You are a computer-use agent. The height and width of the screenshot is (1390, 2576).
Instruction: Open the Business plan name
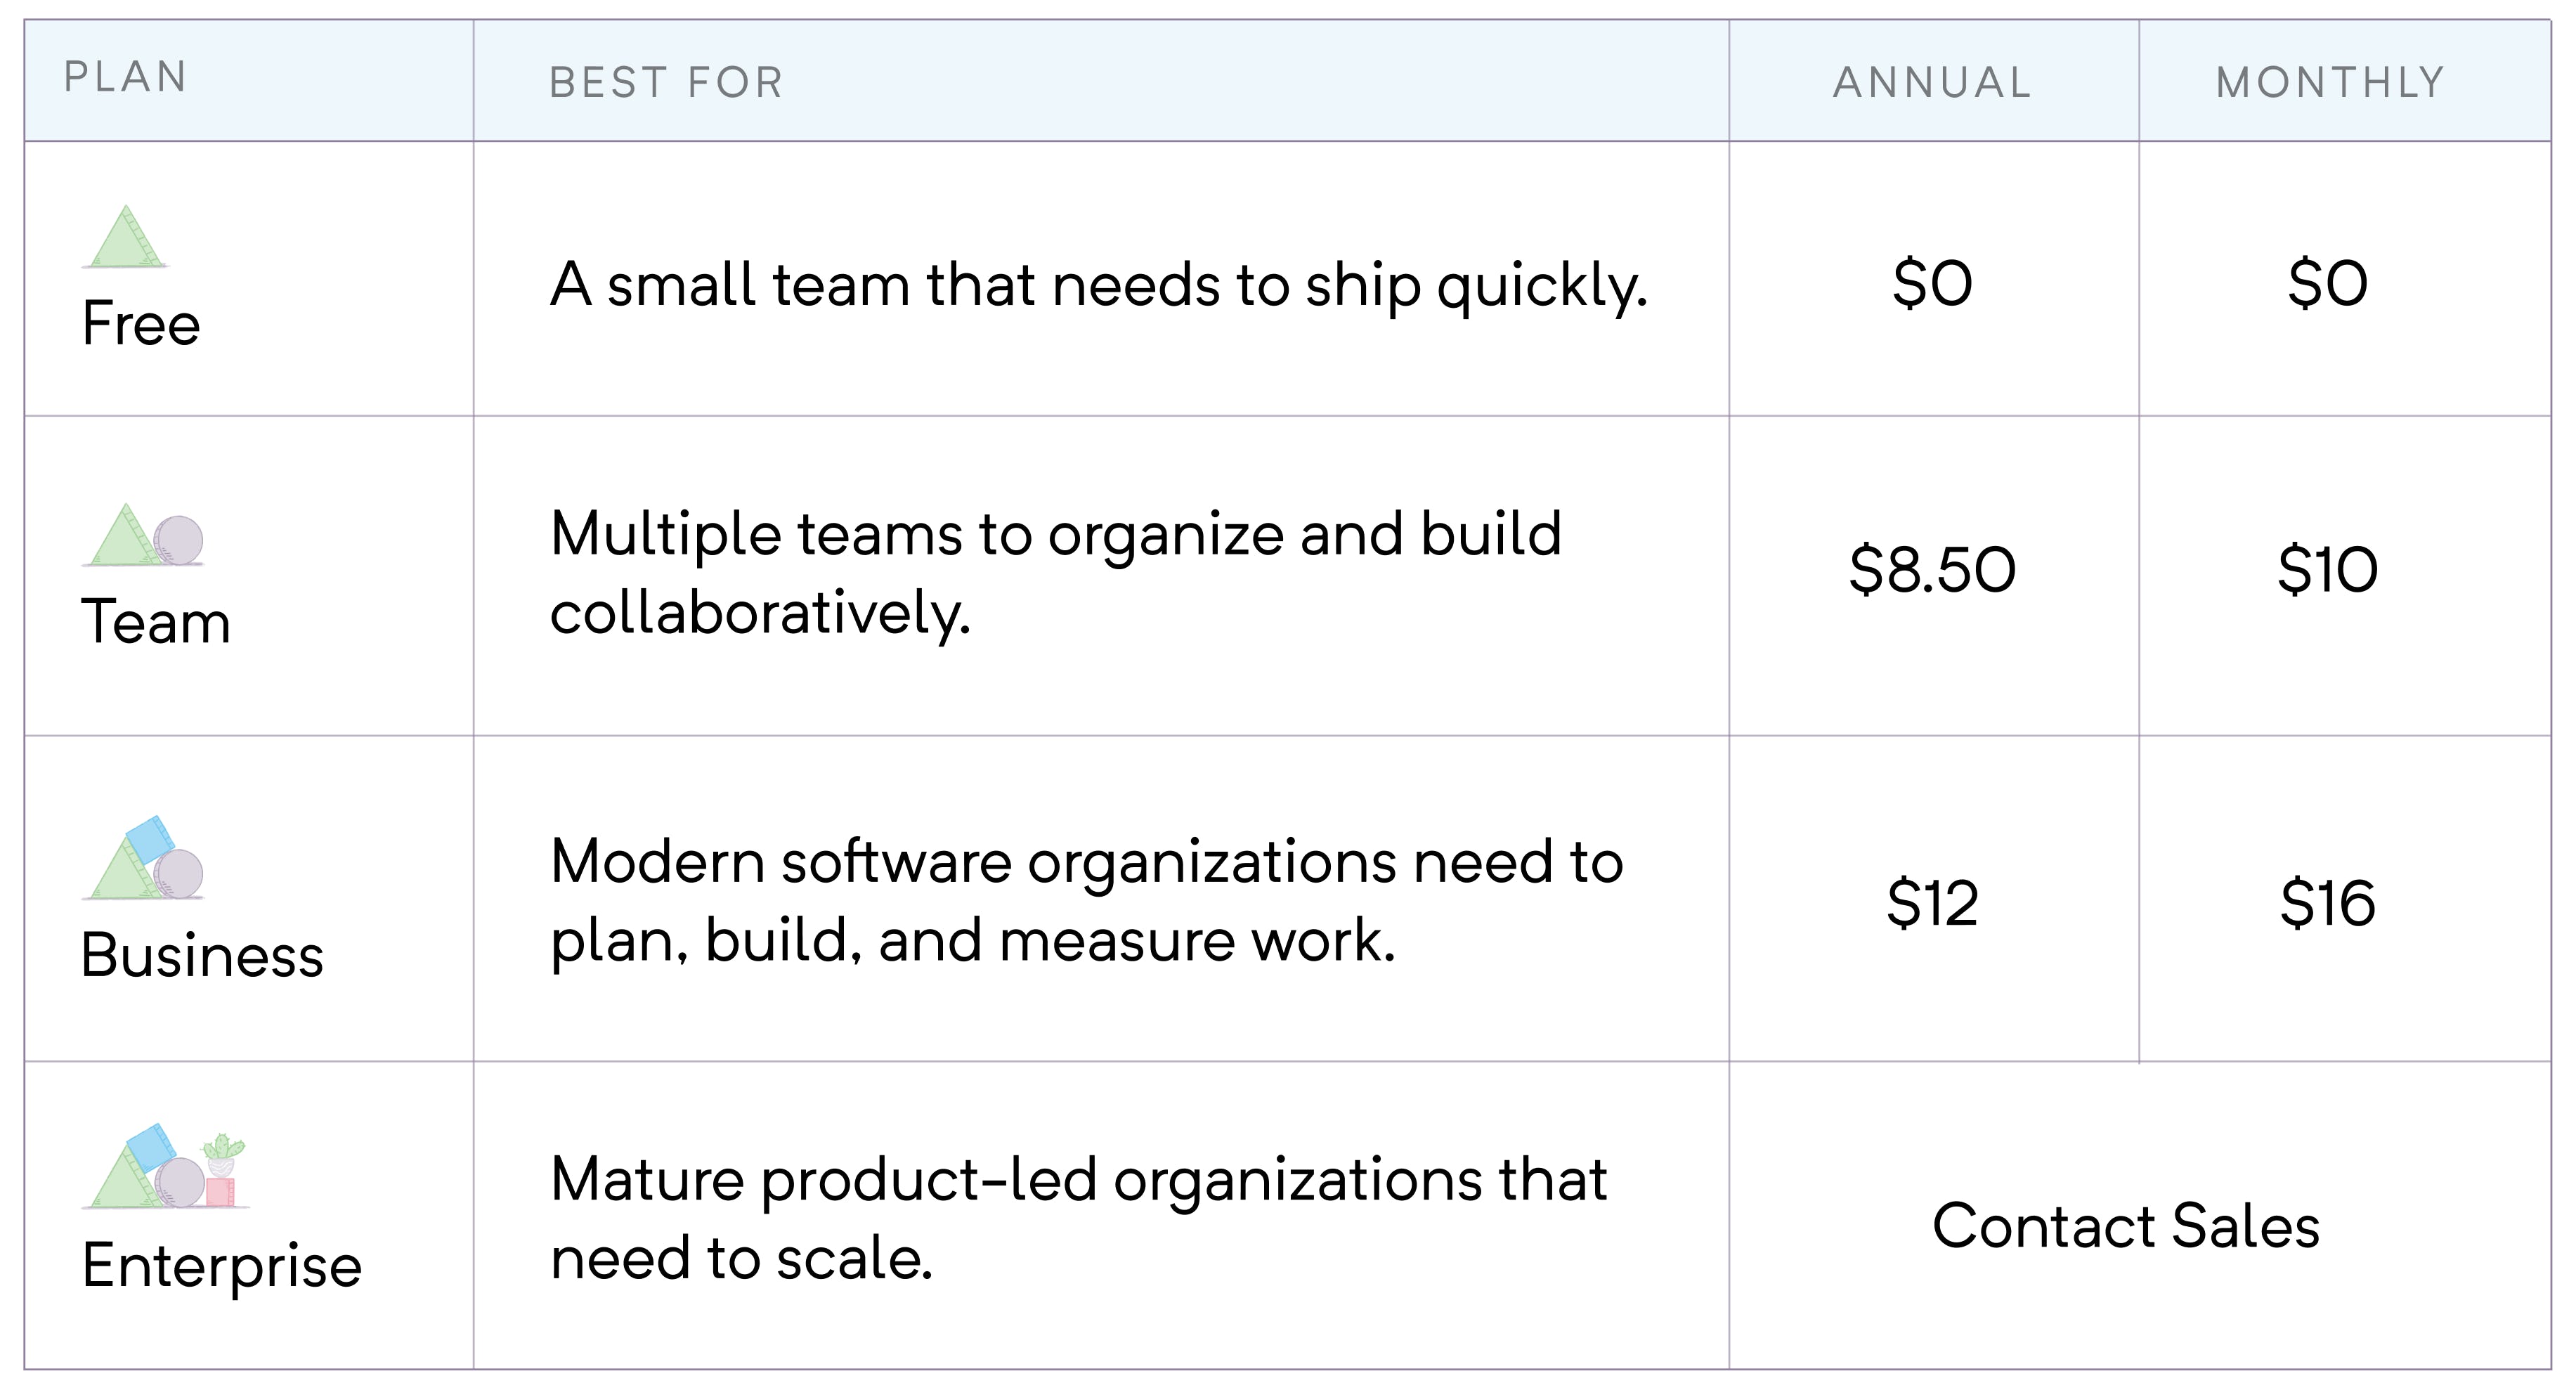pyautogui.click(x=202, y=955)
